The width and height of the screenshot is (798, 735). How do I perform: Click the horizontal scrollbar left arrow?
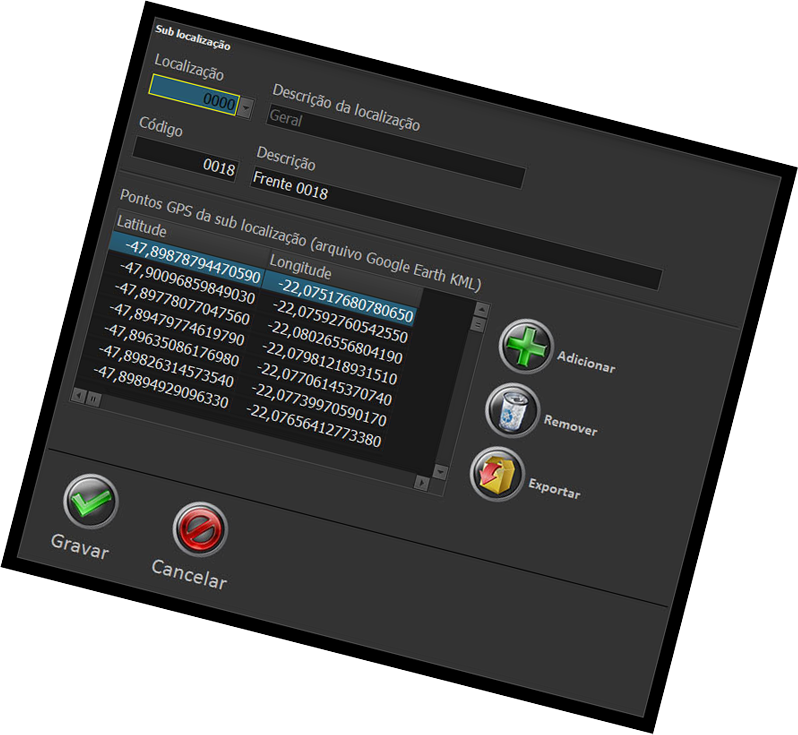coord(78,395)
